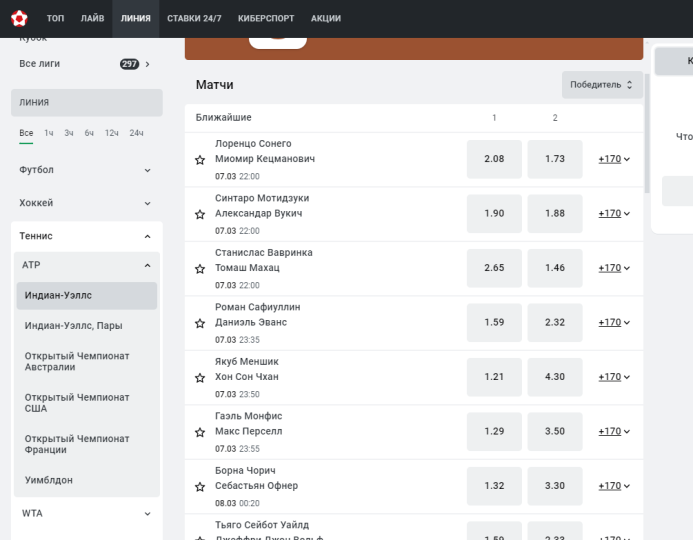
Task: Filter matches within 6ч
Action: click(89, 133)
